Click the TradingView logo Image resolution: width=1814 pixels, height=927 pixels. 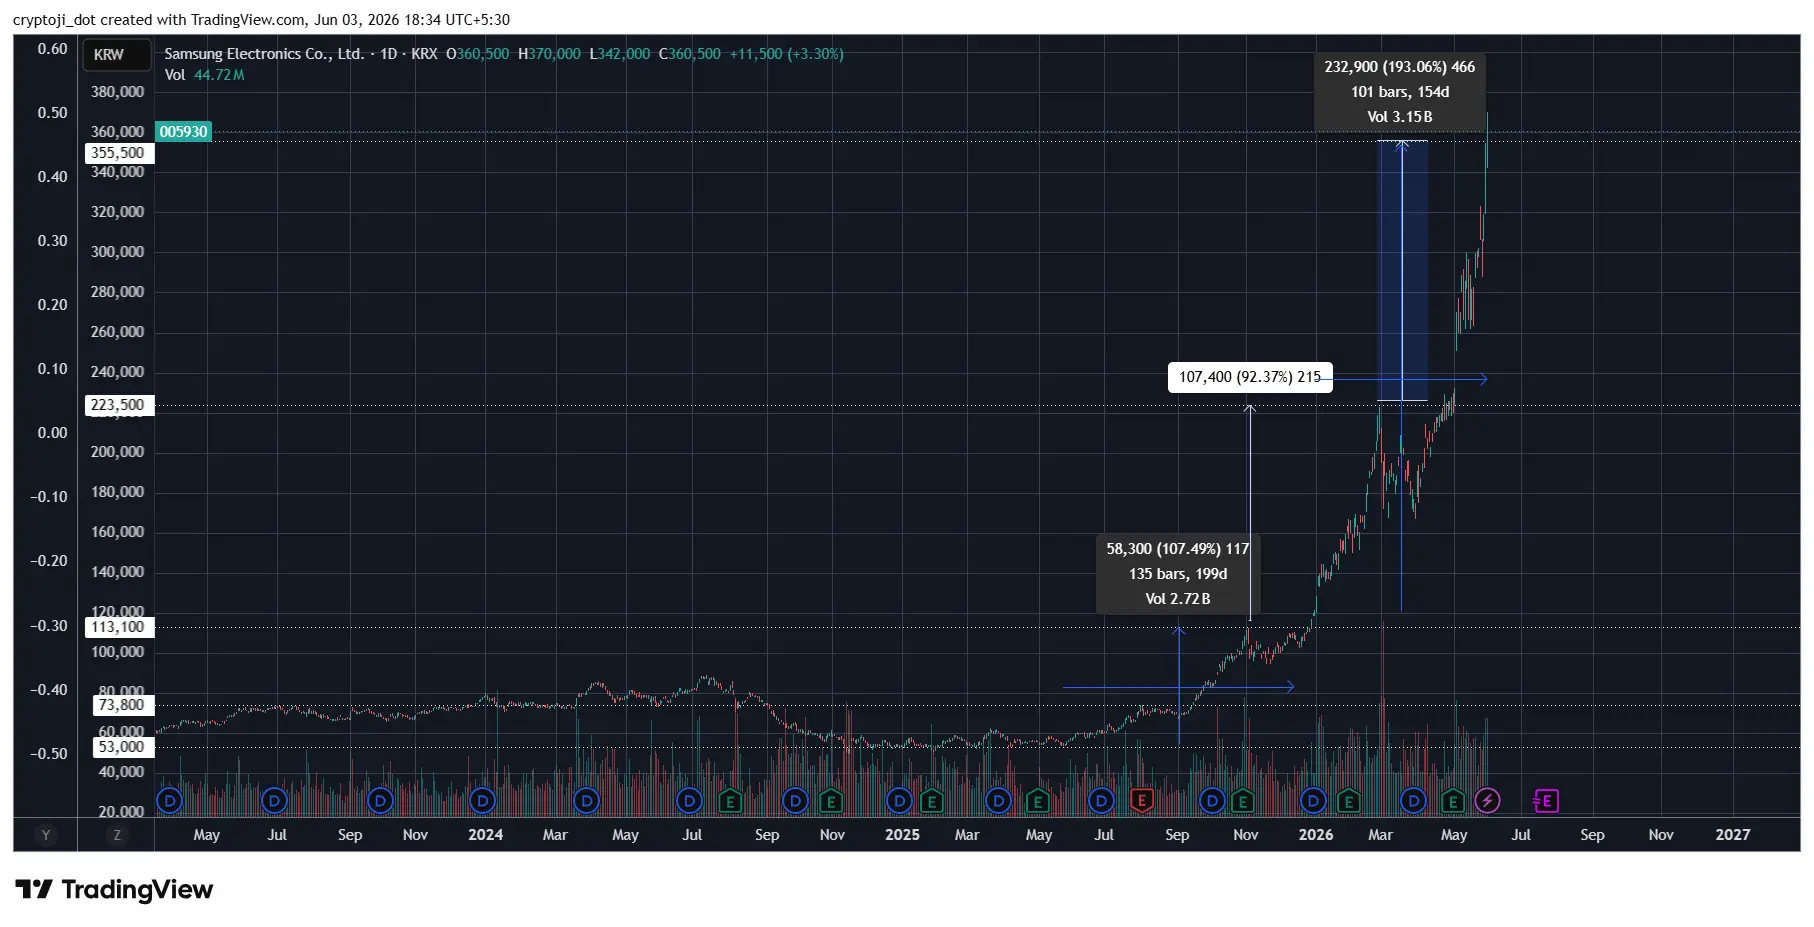(x=114, y=890)
